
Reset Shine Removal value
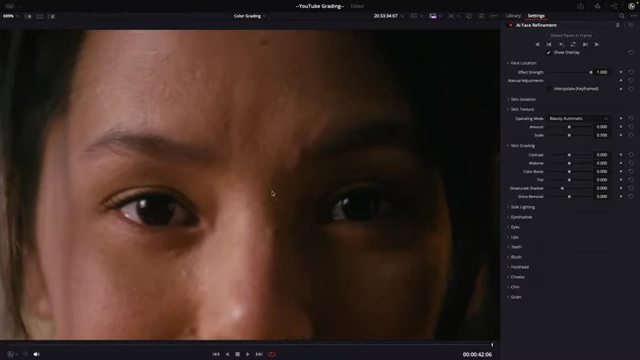[x=631, y=197]
